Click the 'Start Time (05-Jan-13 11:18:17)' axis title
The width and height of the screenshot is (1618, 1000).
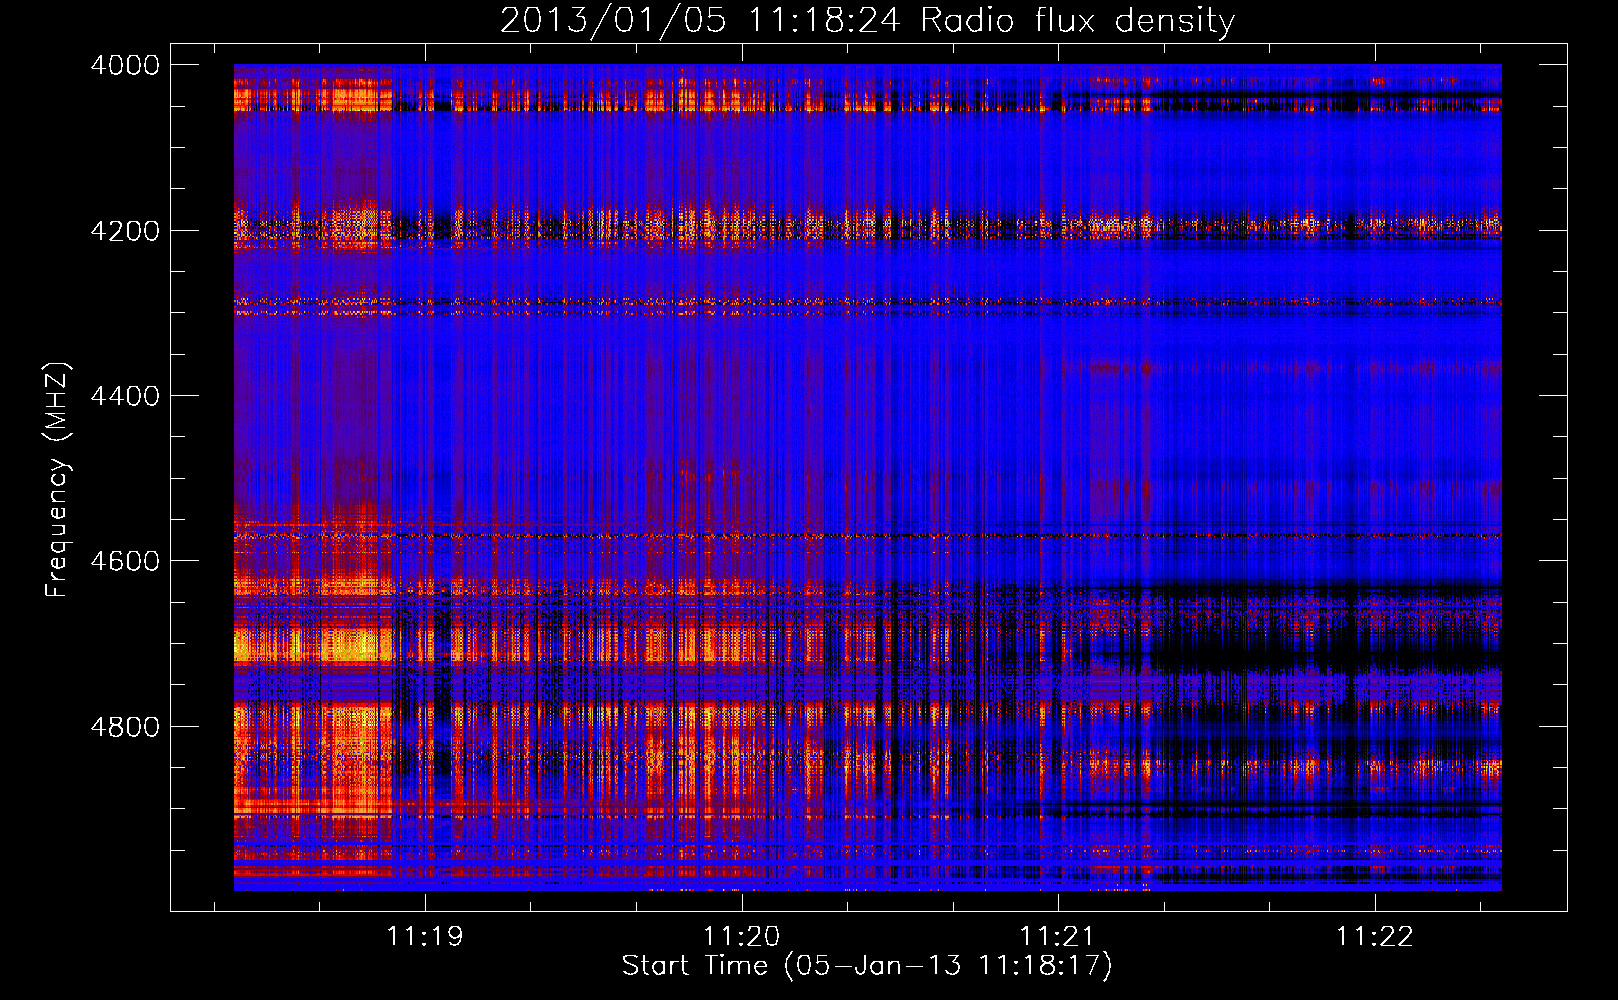coord(867,966)
